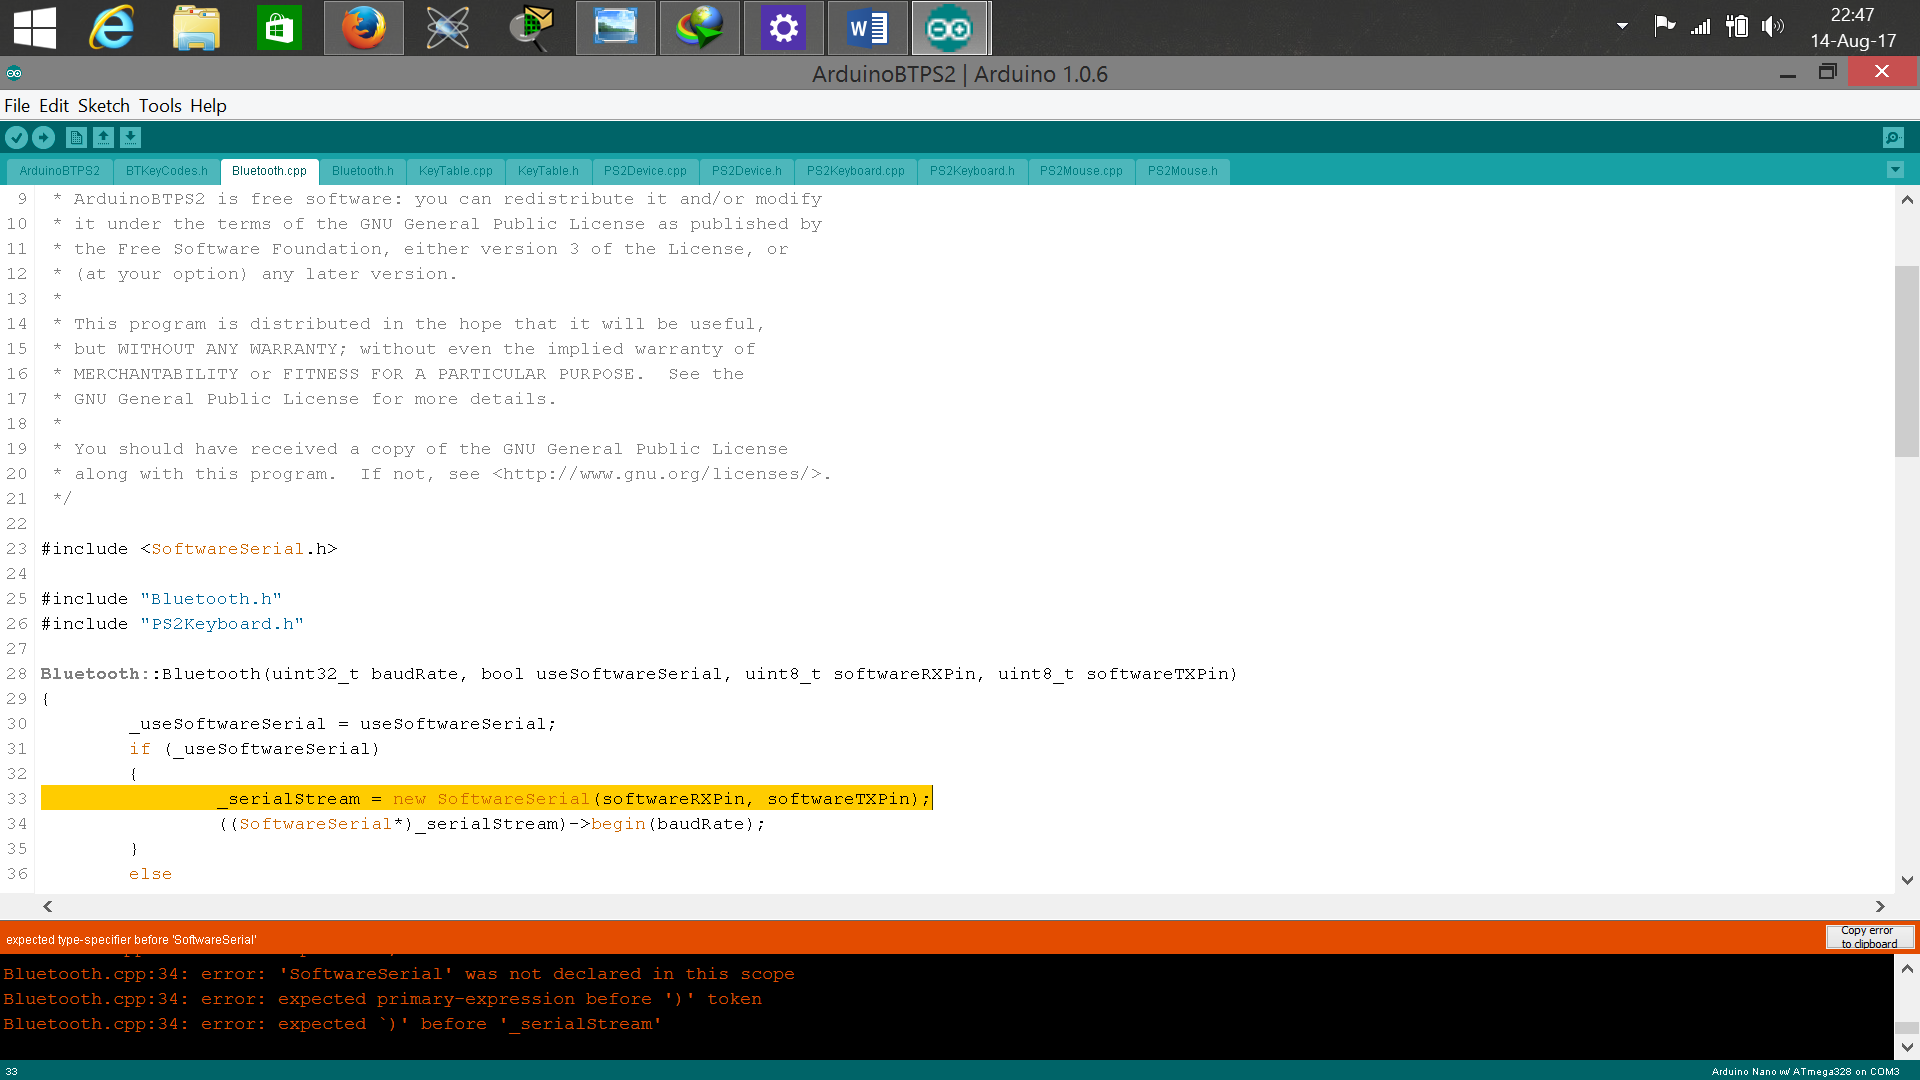Screen dimensions: 1920x1080
Task: Click the Upload arrow icon
Action: click(44, 138)
